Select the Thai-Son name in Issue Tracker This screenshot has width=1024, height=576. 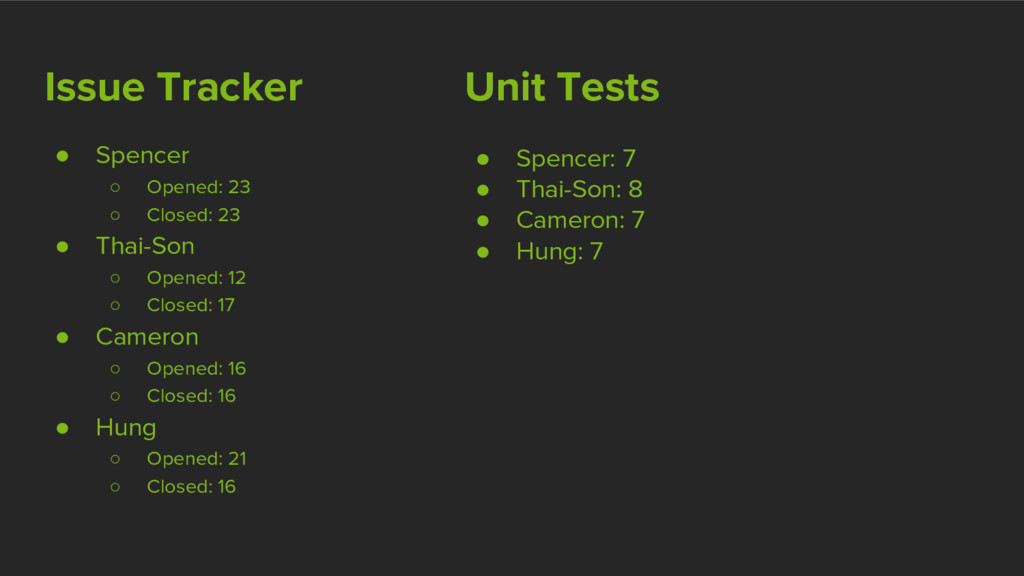coord(145,246)
